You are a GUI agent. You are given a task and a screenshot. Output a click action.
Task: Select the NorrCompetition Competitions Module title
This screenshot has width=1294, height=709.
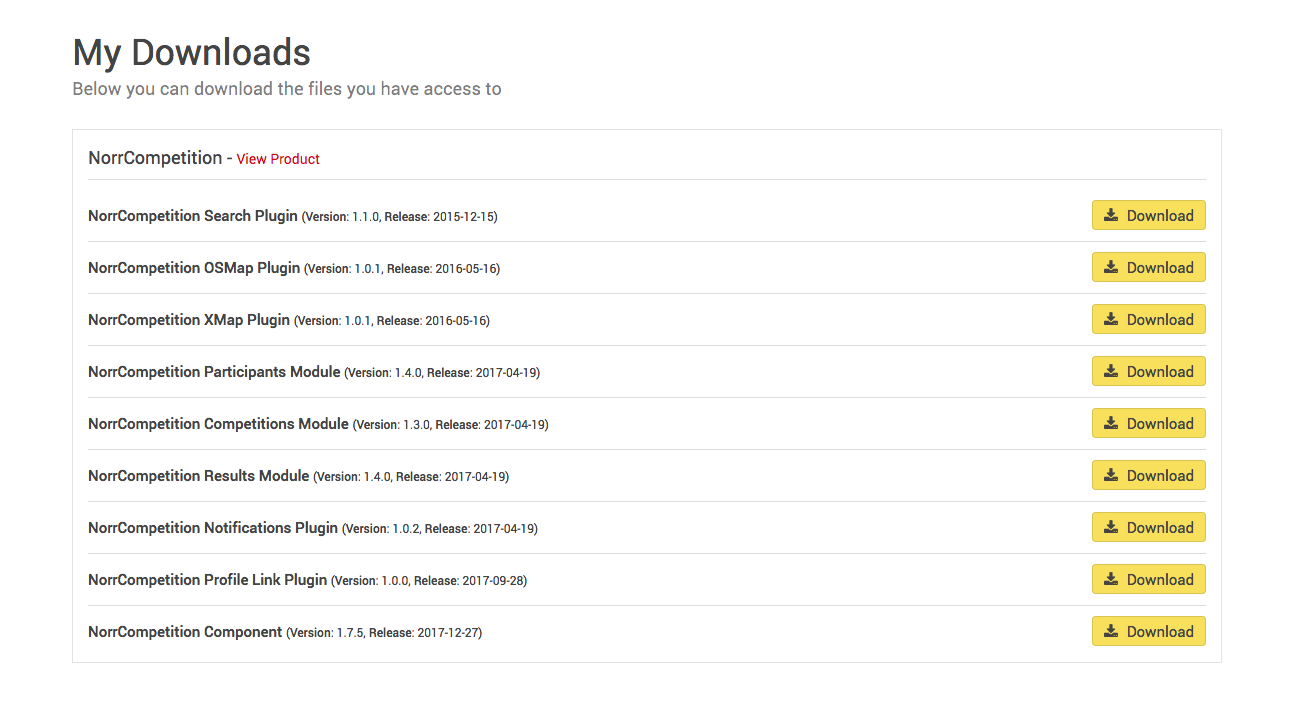tap(218, 424)
